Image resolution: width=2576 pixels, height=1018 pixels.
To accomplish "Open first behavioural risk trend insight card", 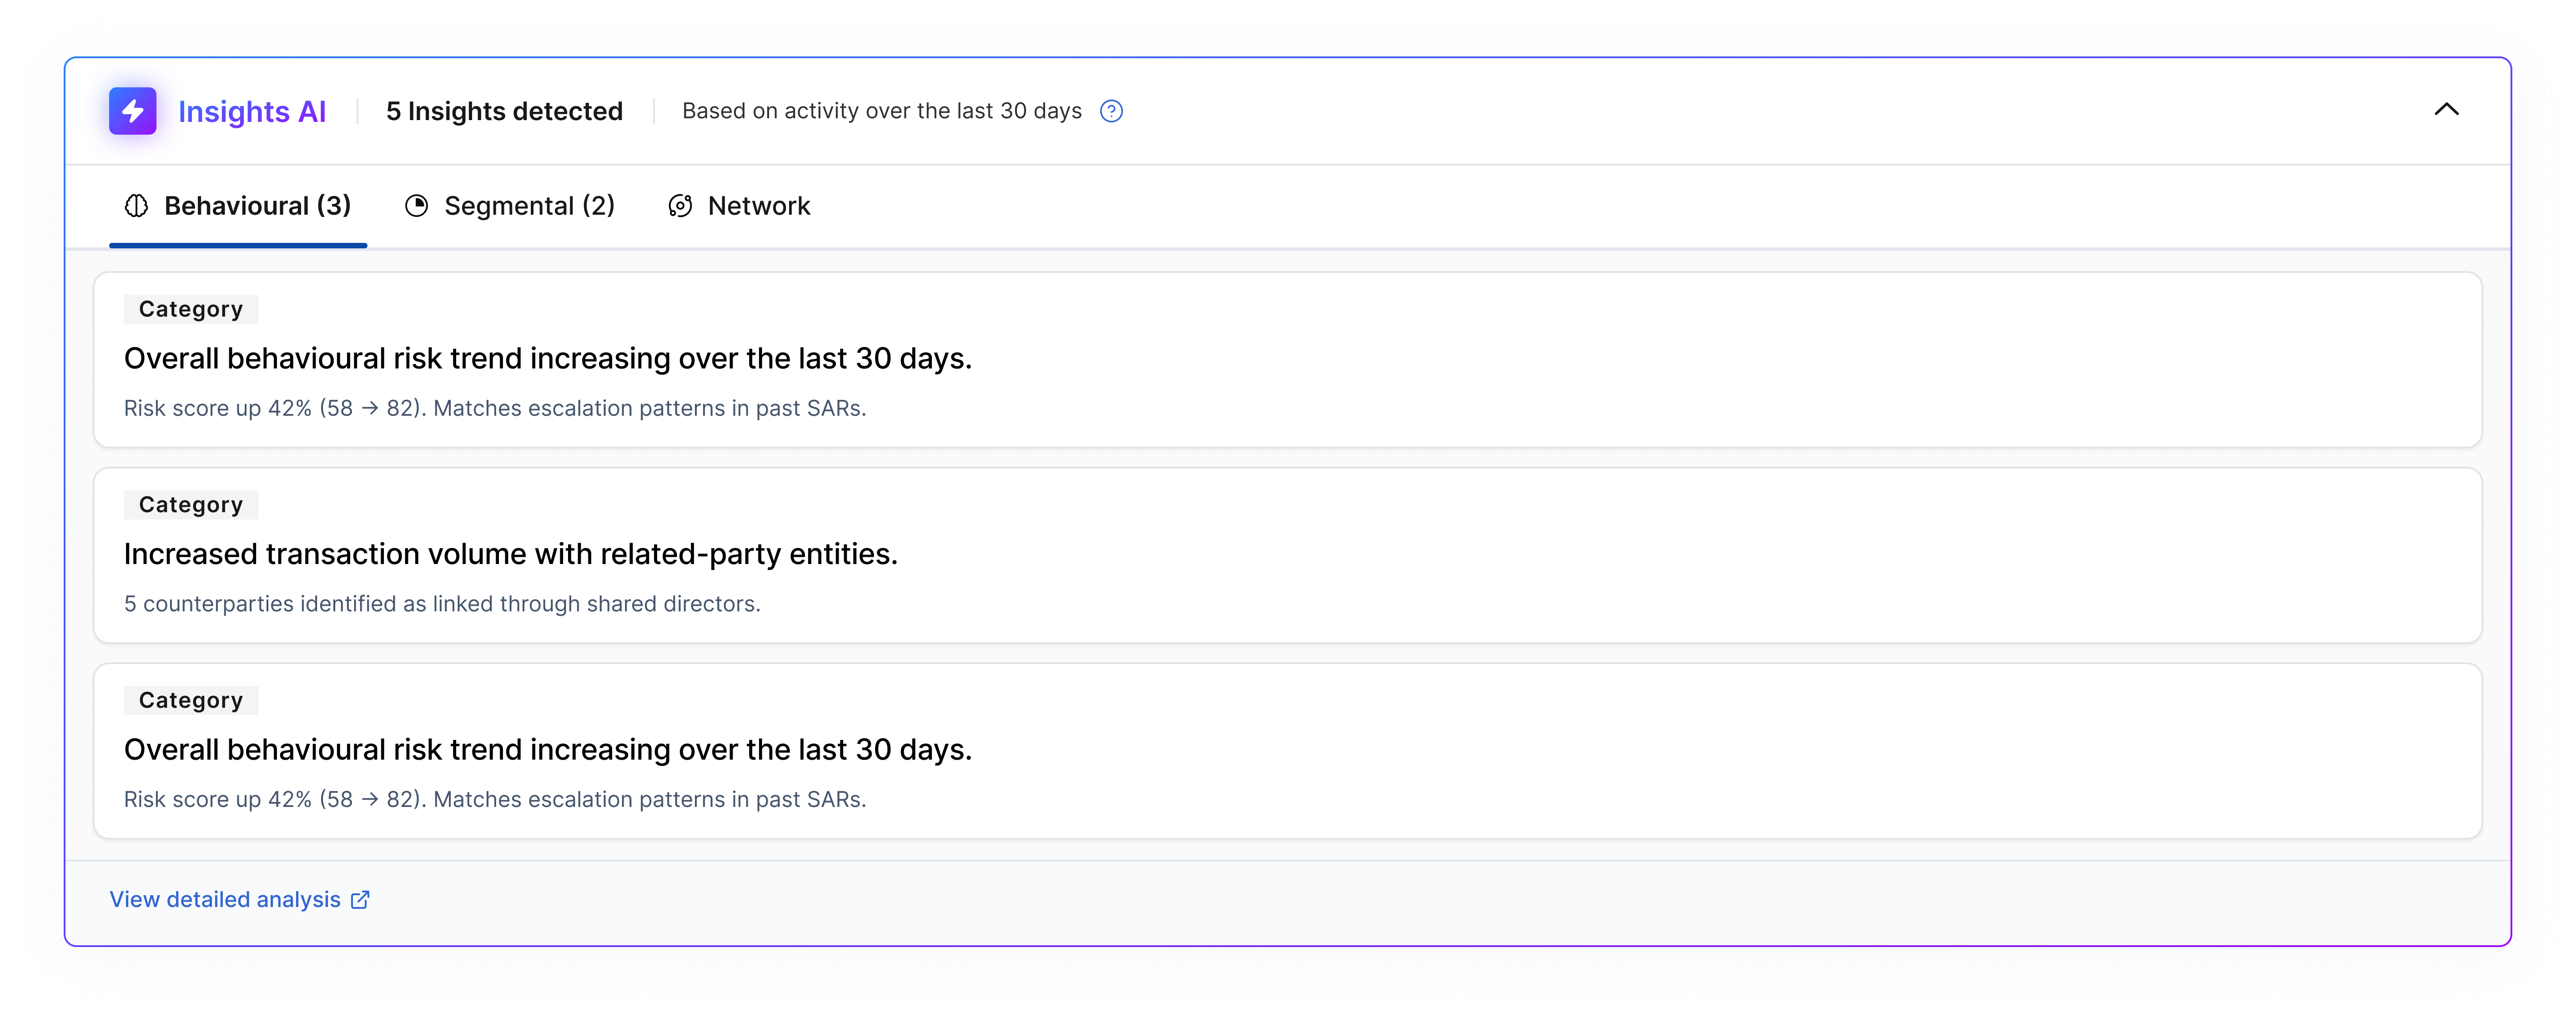I will 548,358.
